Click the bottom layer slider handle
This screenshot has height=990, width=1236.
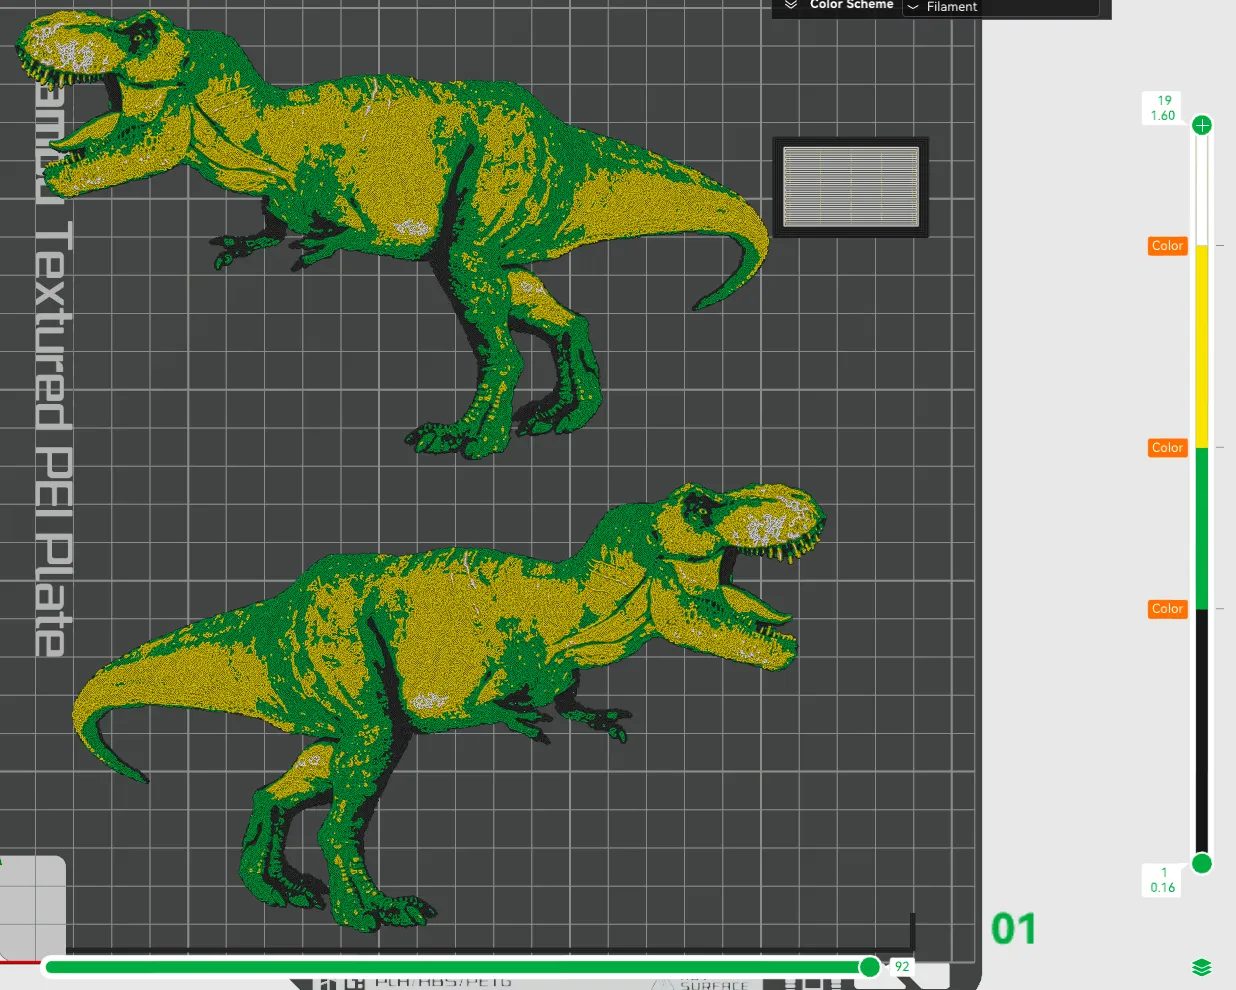[x=1202, y=863]
